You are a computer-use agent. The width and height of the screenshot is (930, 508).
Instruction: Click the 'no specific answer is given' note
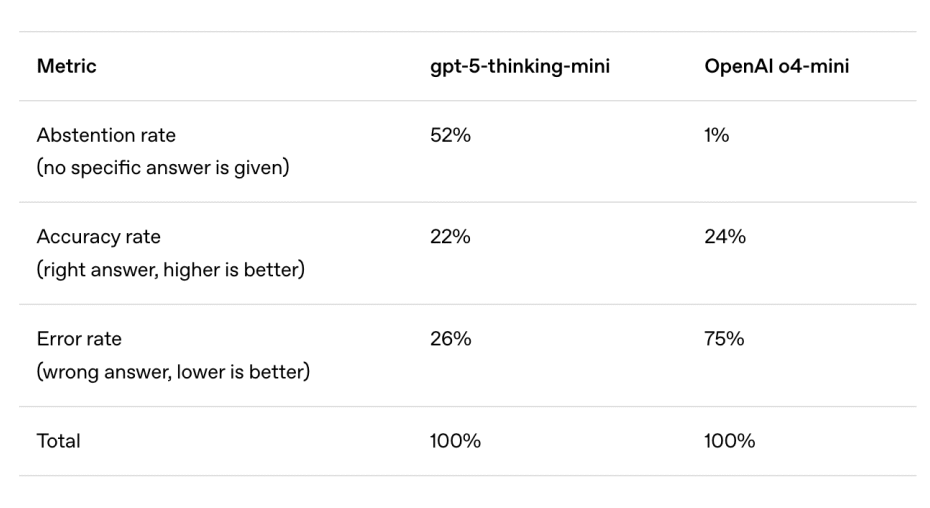point(163,168)
